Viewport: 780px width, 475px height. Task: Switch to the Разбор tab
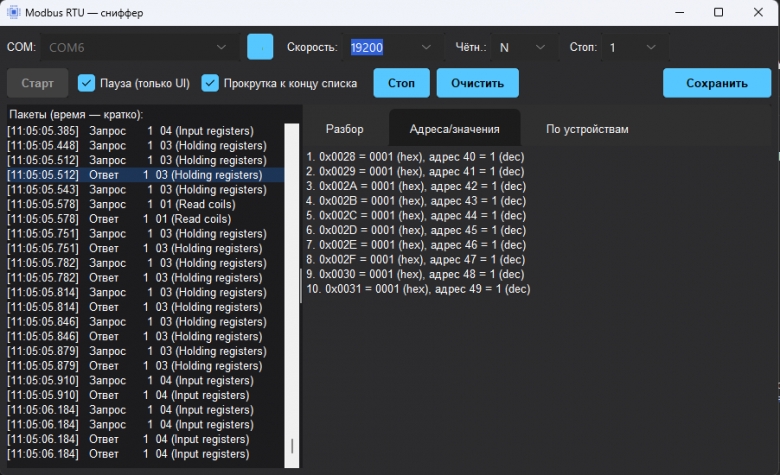pos(344,129)
